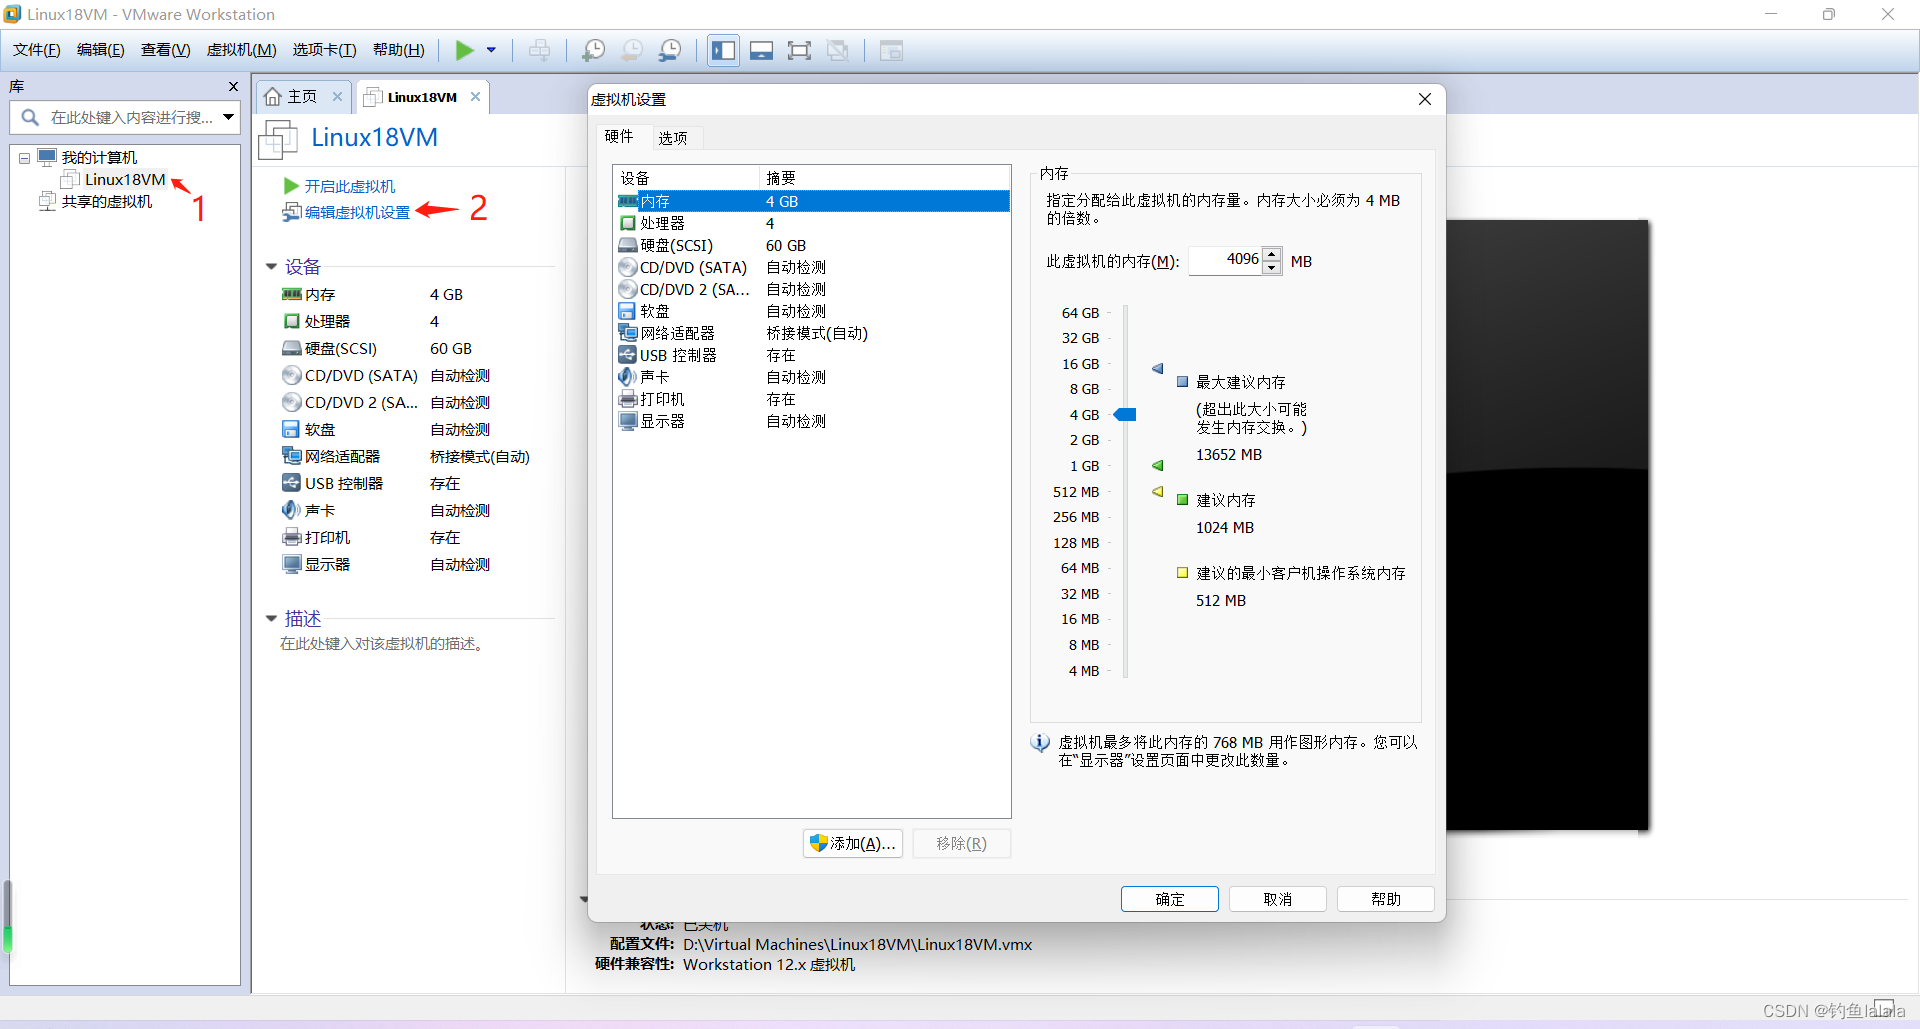Take a snapshot with the snapshot icon

coord(593,50)
